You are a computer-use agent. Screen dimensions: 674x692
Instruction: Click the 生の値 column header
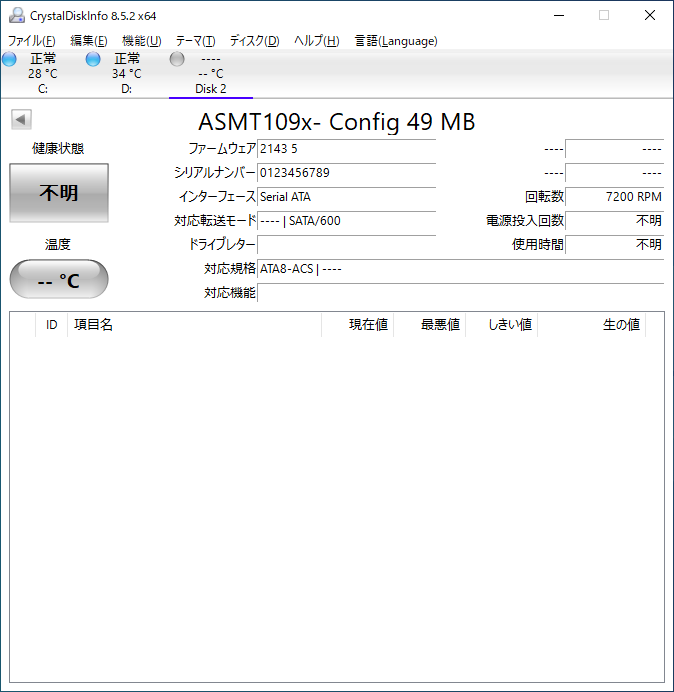click(591, 325)
